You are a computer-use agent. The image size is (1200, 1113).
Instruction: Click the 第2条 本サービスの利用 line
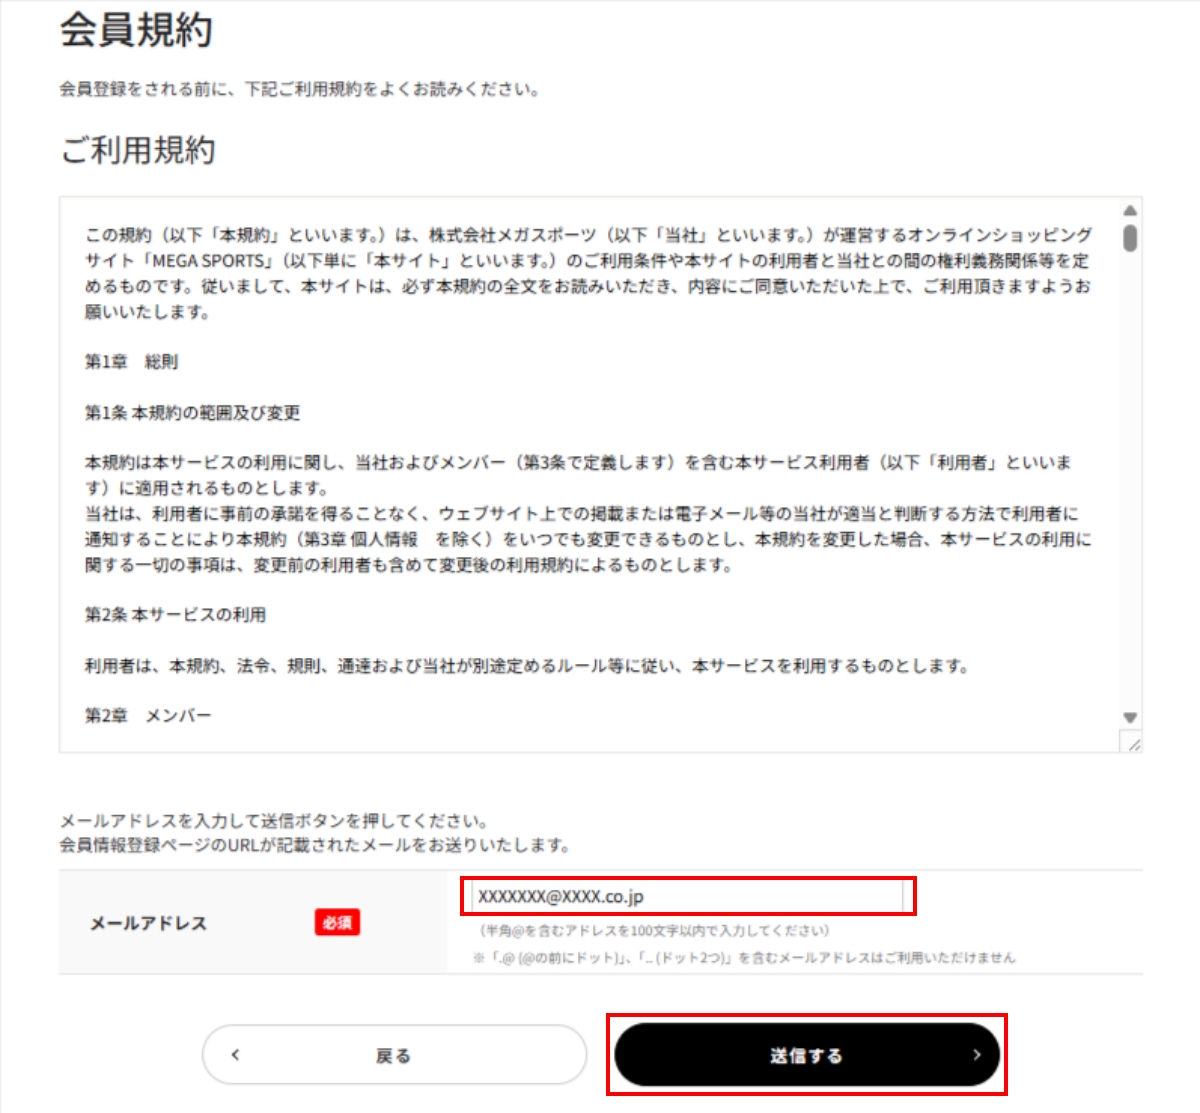click(175, 615)
